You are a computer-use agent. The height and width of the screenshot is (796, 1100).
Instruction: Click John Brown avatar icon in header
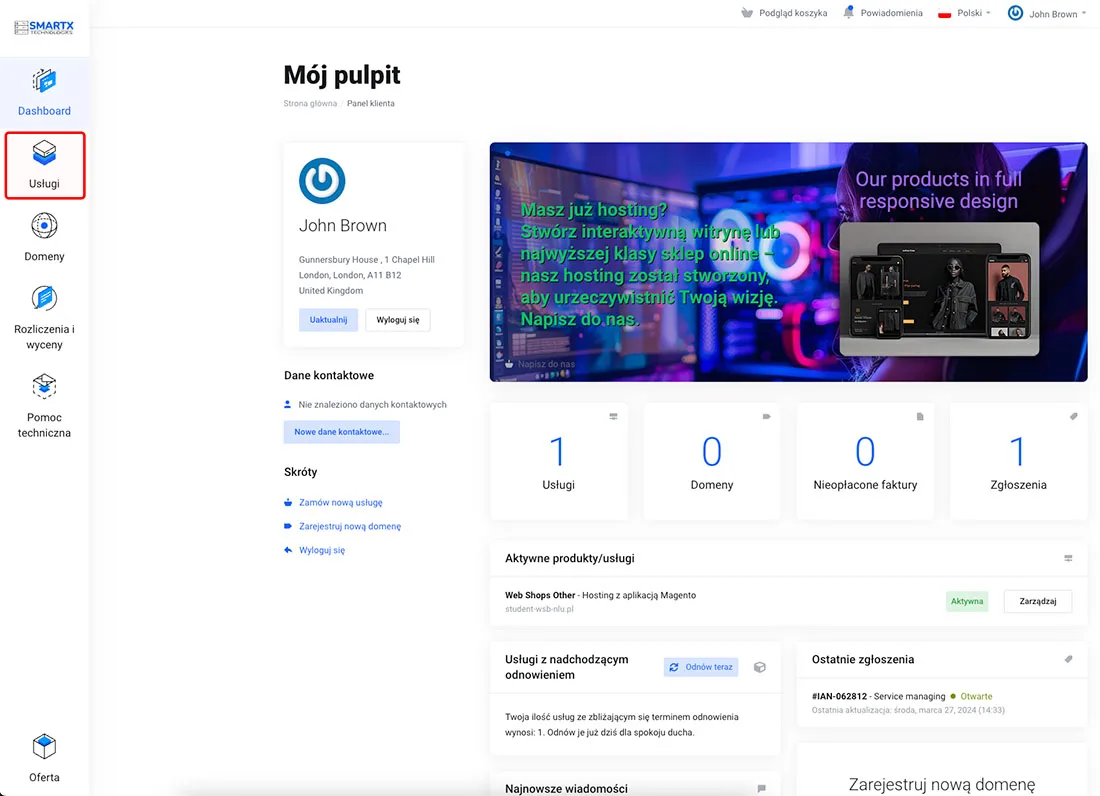[1015, 13]
